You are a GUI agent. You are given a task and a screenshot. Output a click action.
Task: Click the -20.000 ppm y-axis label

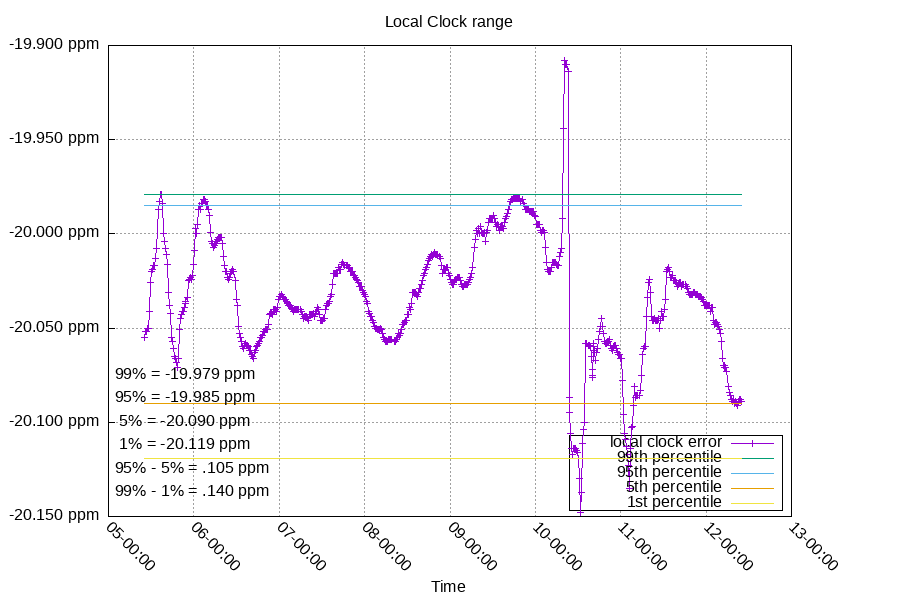pyautogui.click(x=54, y=233)
